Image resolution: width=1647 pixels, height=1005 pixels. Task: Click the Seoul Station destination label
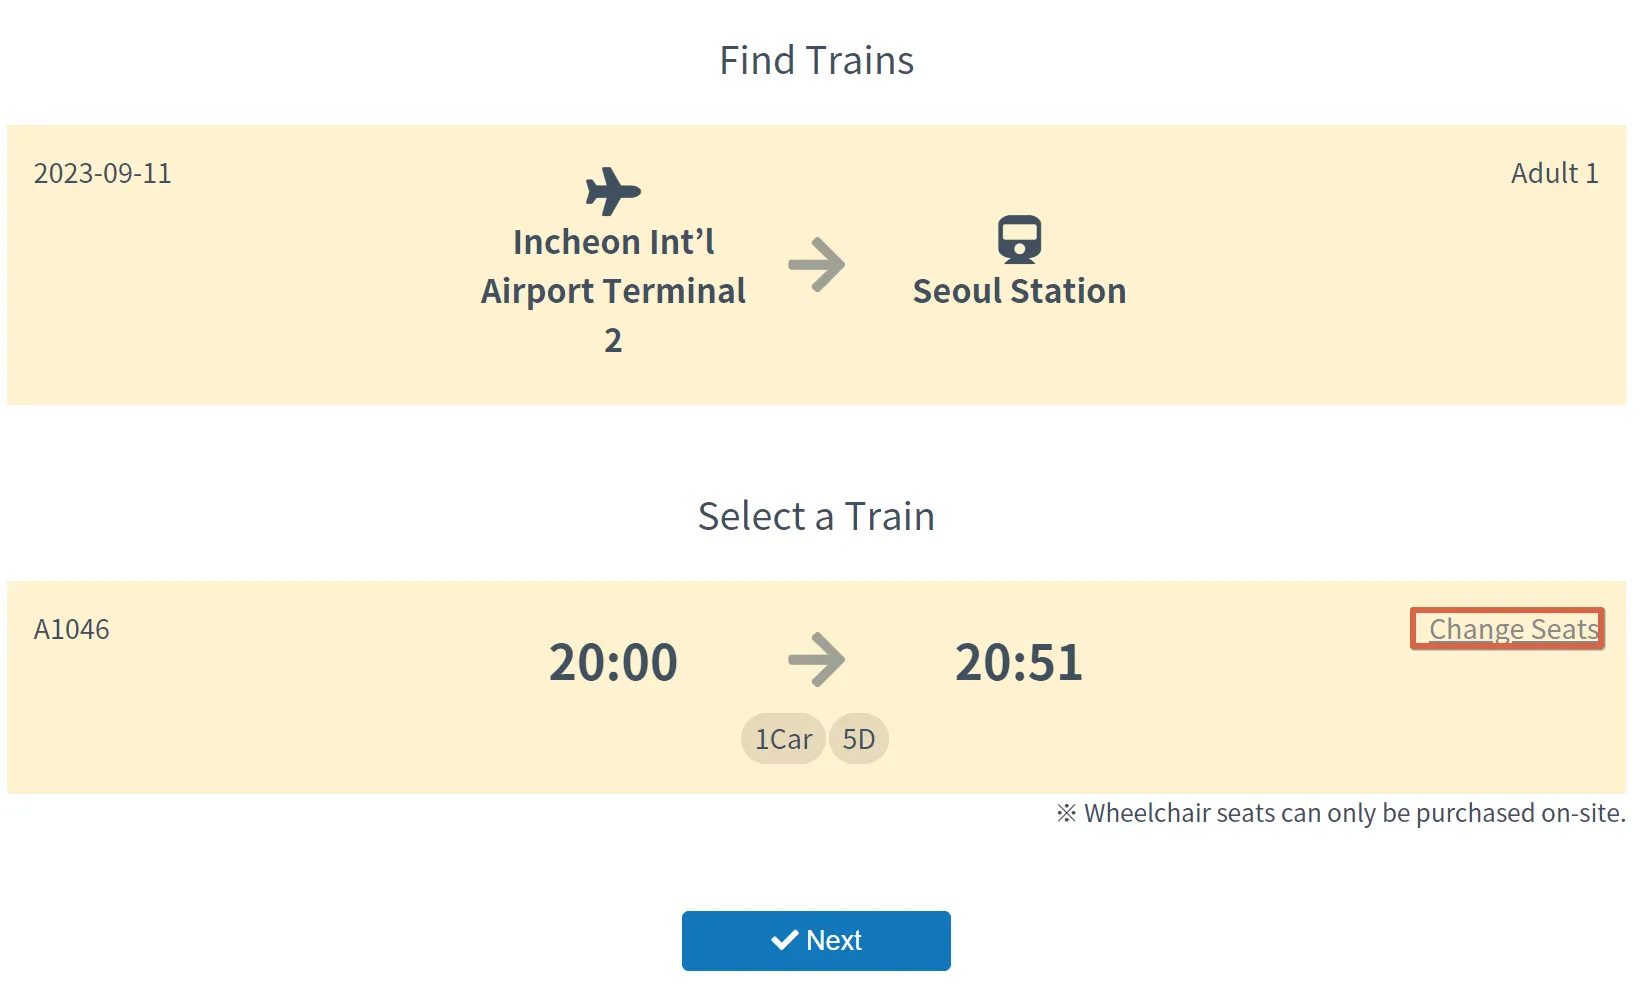point(1019,291)
